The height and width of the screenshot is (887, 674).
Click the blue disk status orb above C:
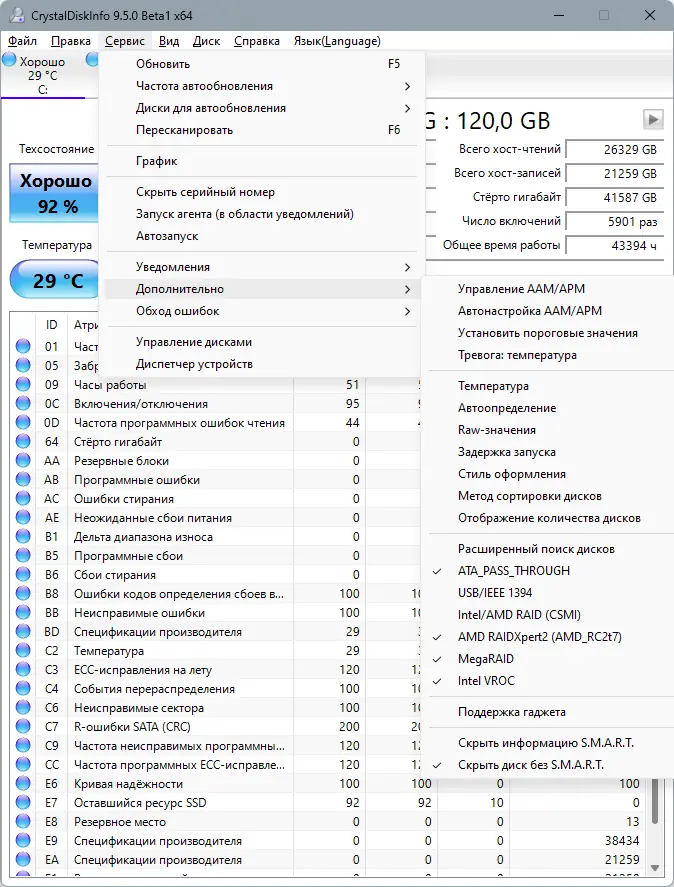[x=10, y=60]
